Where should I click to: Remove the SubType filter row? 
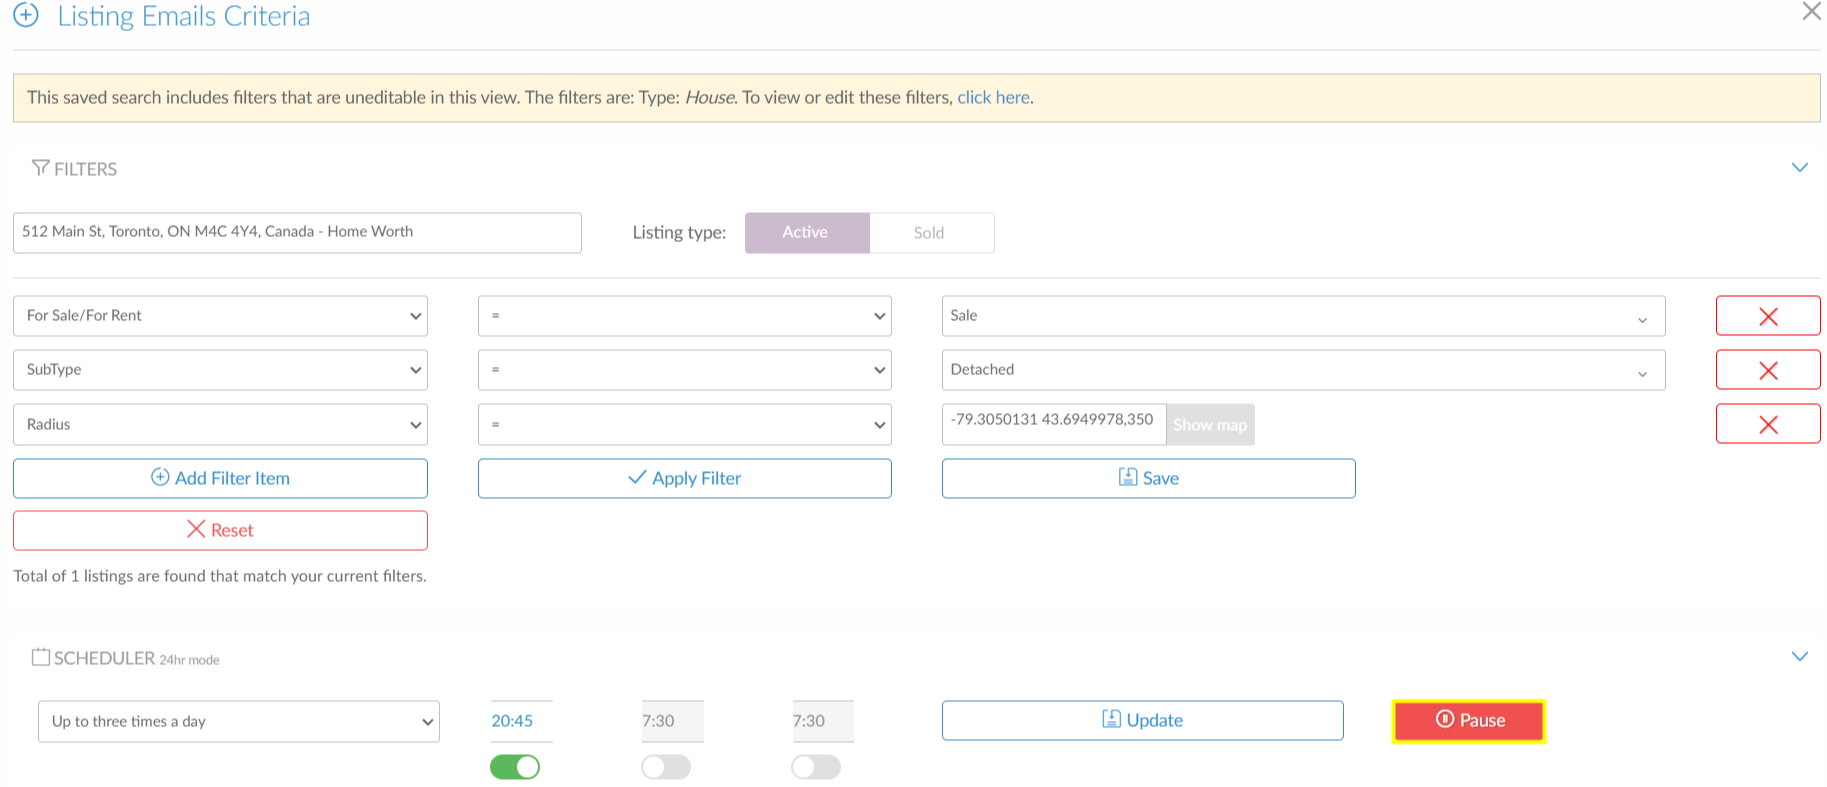1768,370
